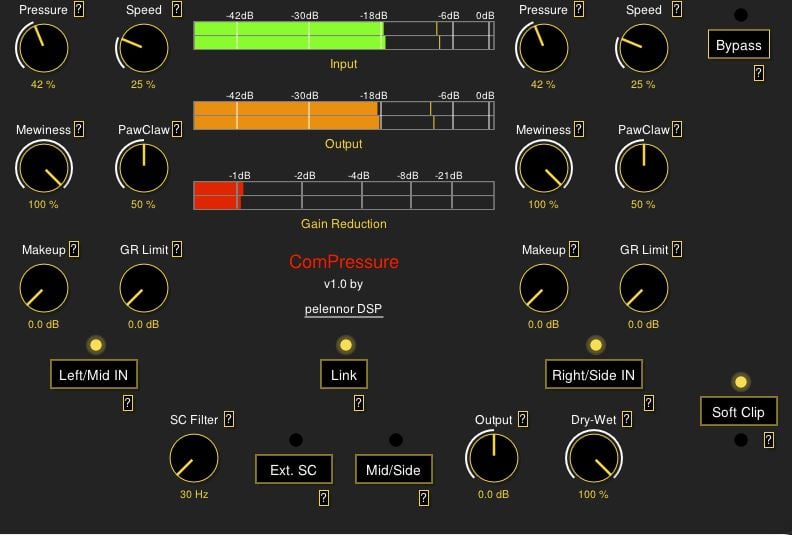Enable Mid/Side processing mode
792x535 pixels.
point(393,469)
